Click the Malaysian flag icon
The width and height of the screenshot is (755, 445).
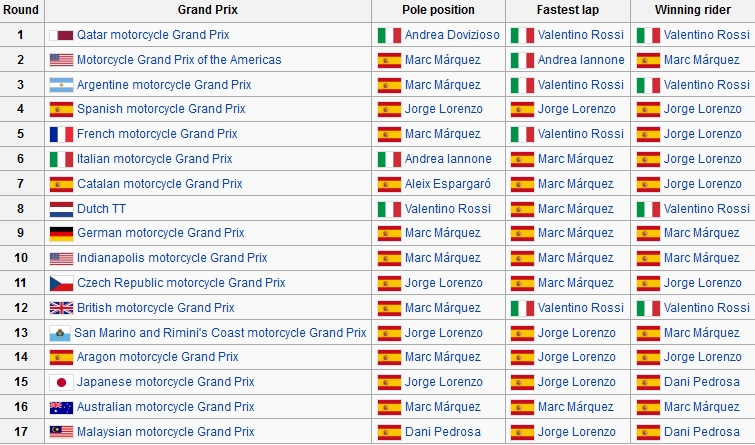[x=61, y=432]
